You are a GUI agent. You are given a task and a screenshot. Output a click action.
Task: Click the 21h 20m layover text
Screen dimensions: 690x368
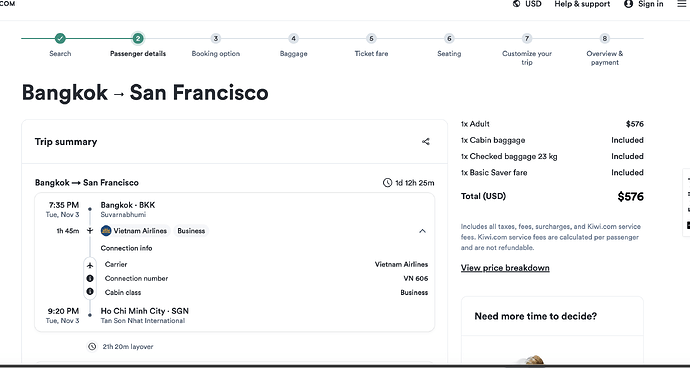[128, 346]
